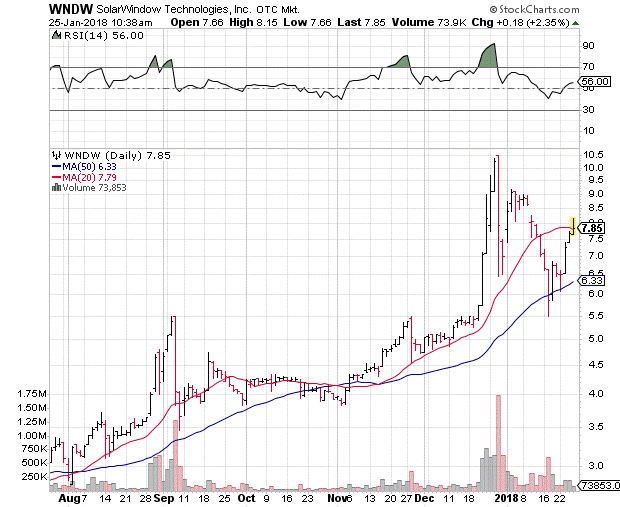Image resolution: width=620 pixels, height=507 pixels.
Task: Click the Last 7.85 value in header
Action: click(x=361, y=23)
